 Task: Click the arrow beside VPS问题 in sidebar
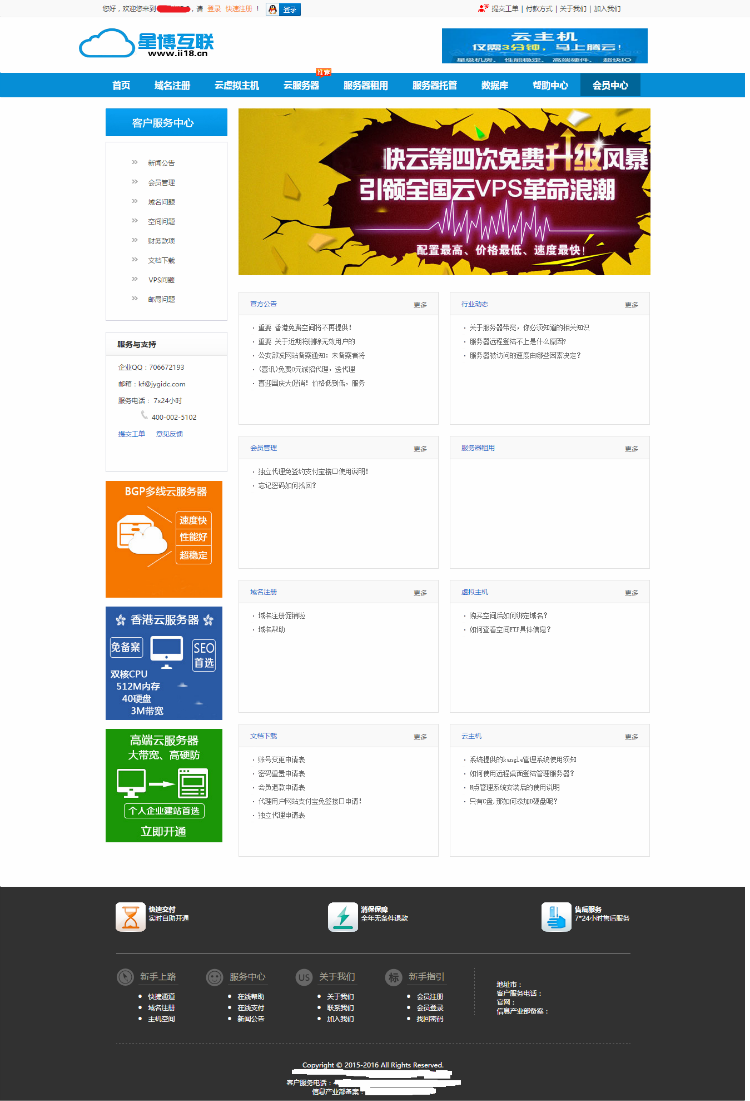[134, 279]
